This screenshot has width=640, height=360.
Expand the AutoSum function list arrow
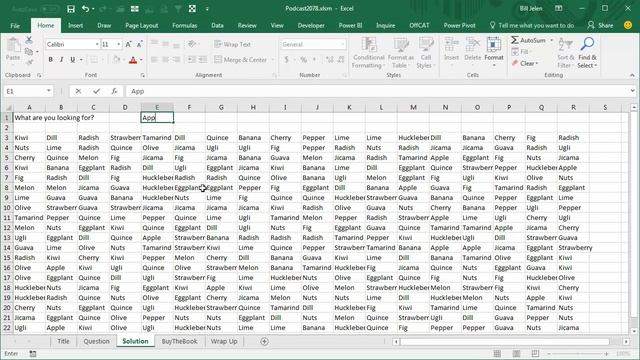click(x=551, y=40)
